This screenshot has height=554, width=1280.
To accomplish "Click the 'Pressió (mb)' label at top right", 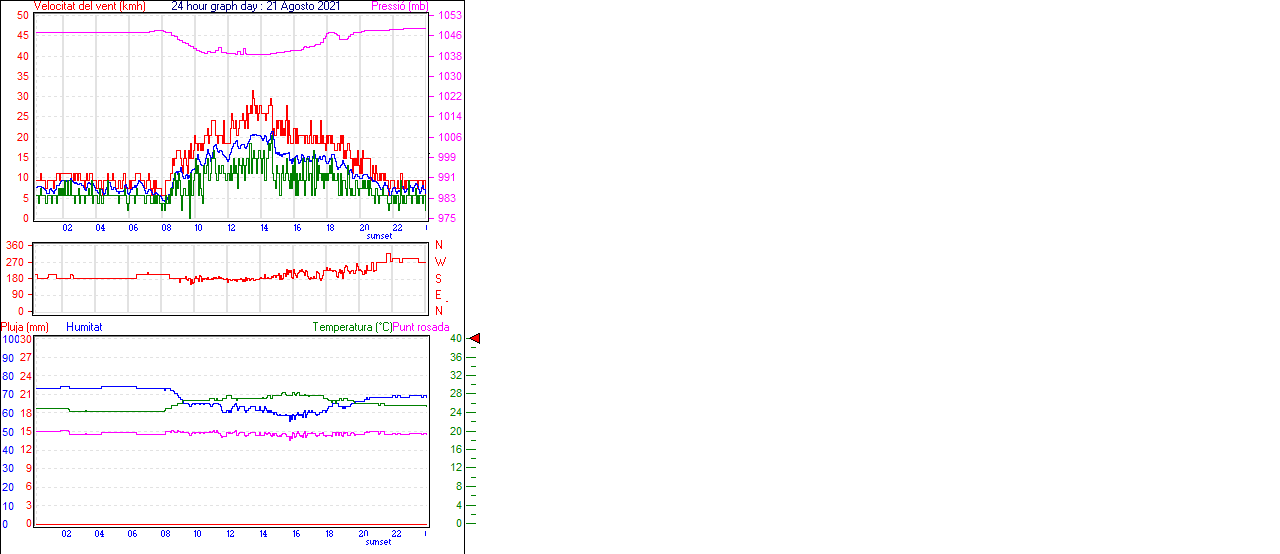I will tap(398, 6).
